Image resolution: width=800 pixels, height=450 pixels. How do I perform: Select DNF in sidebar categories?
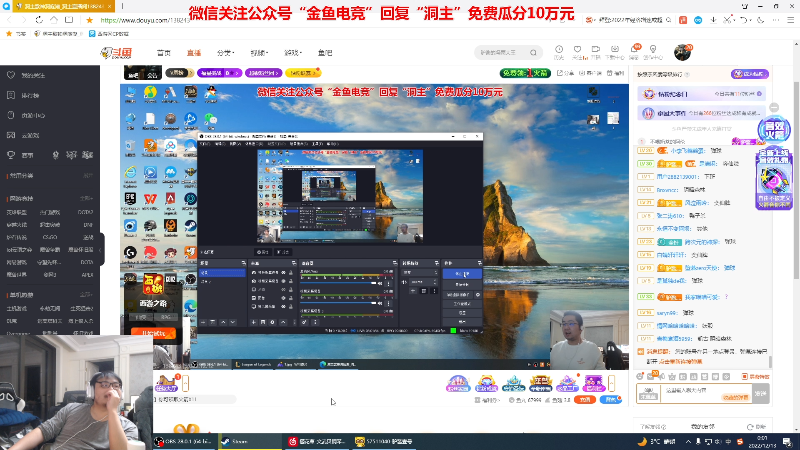tap(88, 224)
